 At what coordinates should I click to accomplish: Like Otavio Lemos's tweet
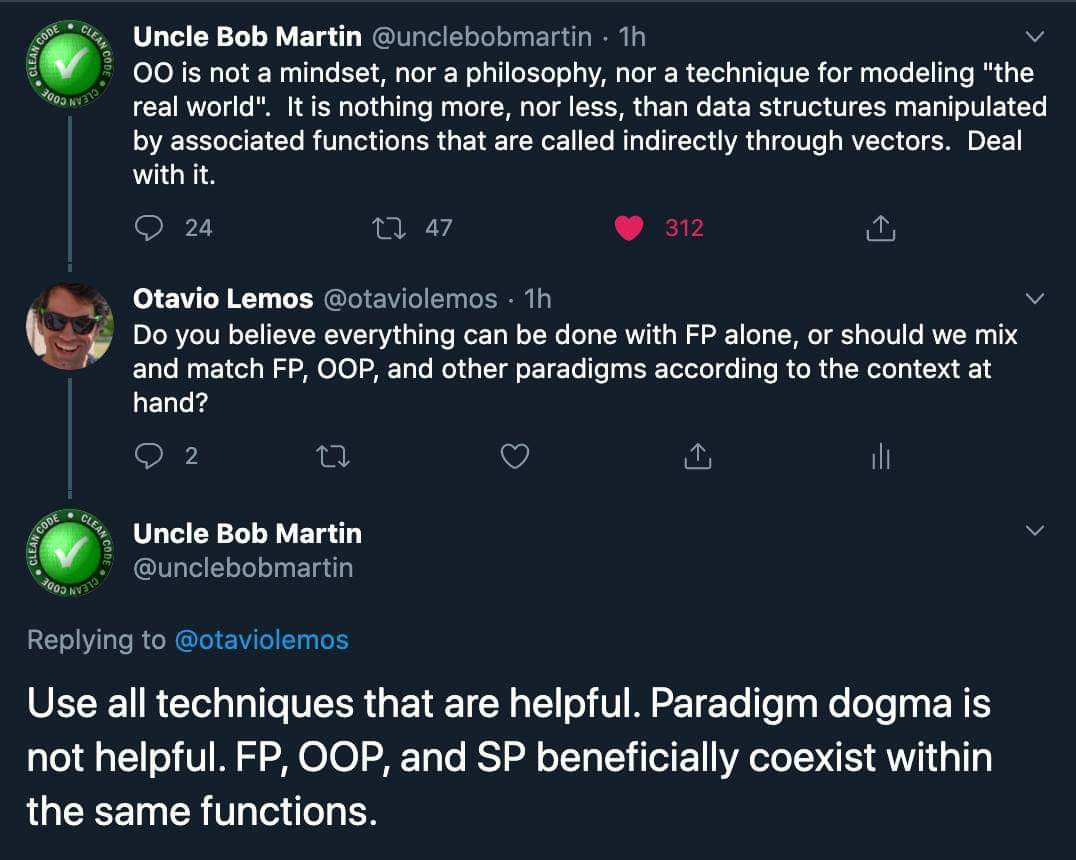[x=515, y=456]
